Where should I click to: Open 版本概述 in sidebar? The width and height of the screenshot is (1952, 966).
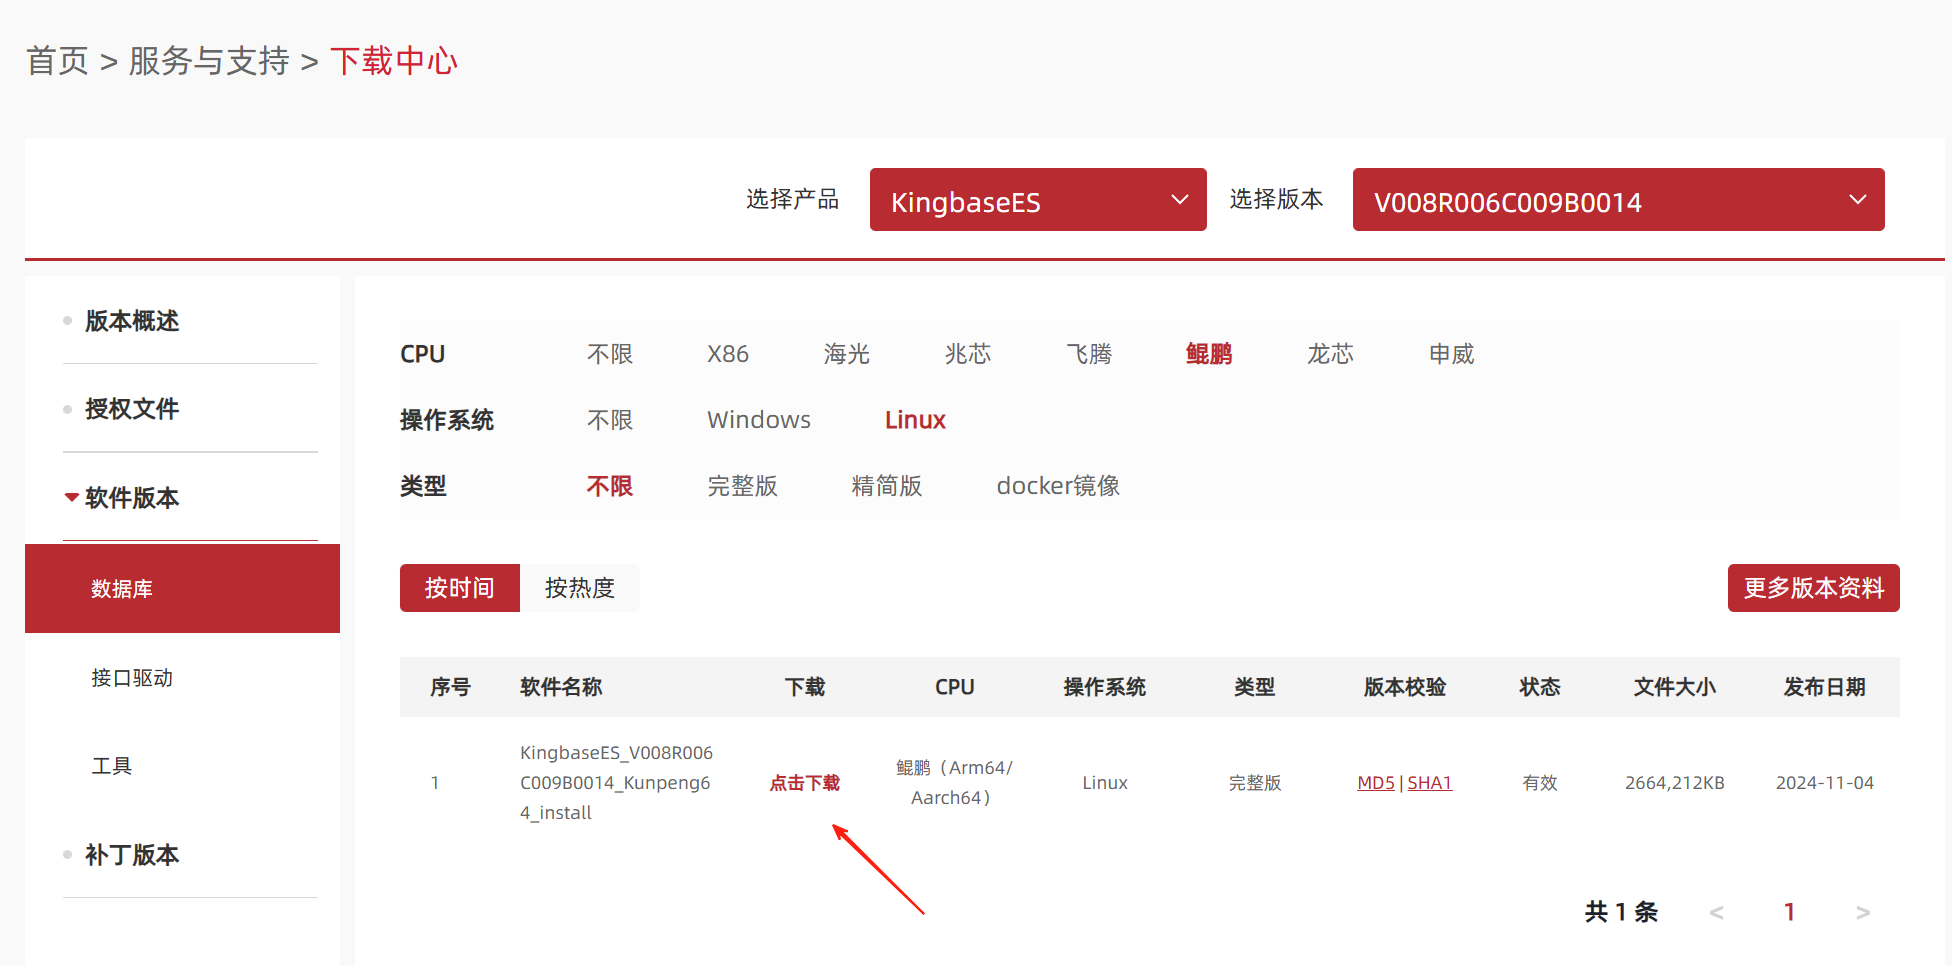[x=132, y=321]
